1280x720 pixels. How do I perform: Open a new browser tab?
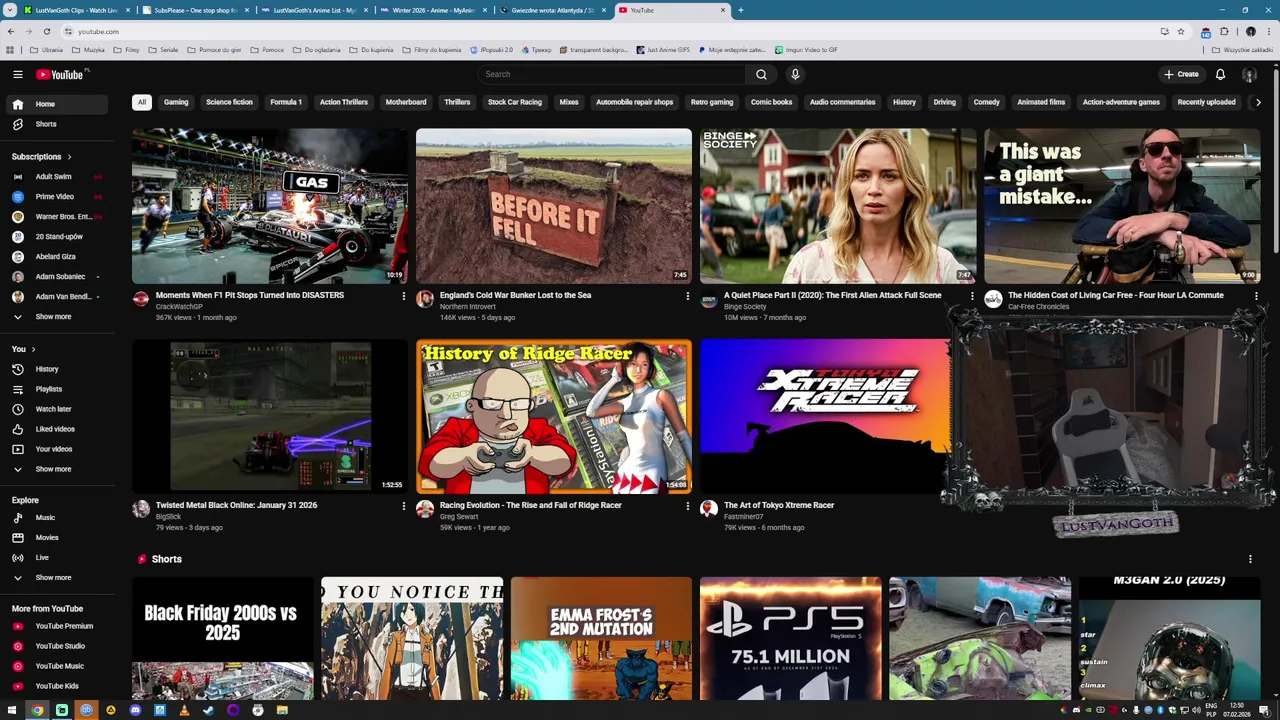click(x=740, y=10)
